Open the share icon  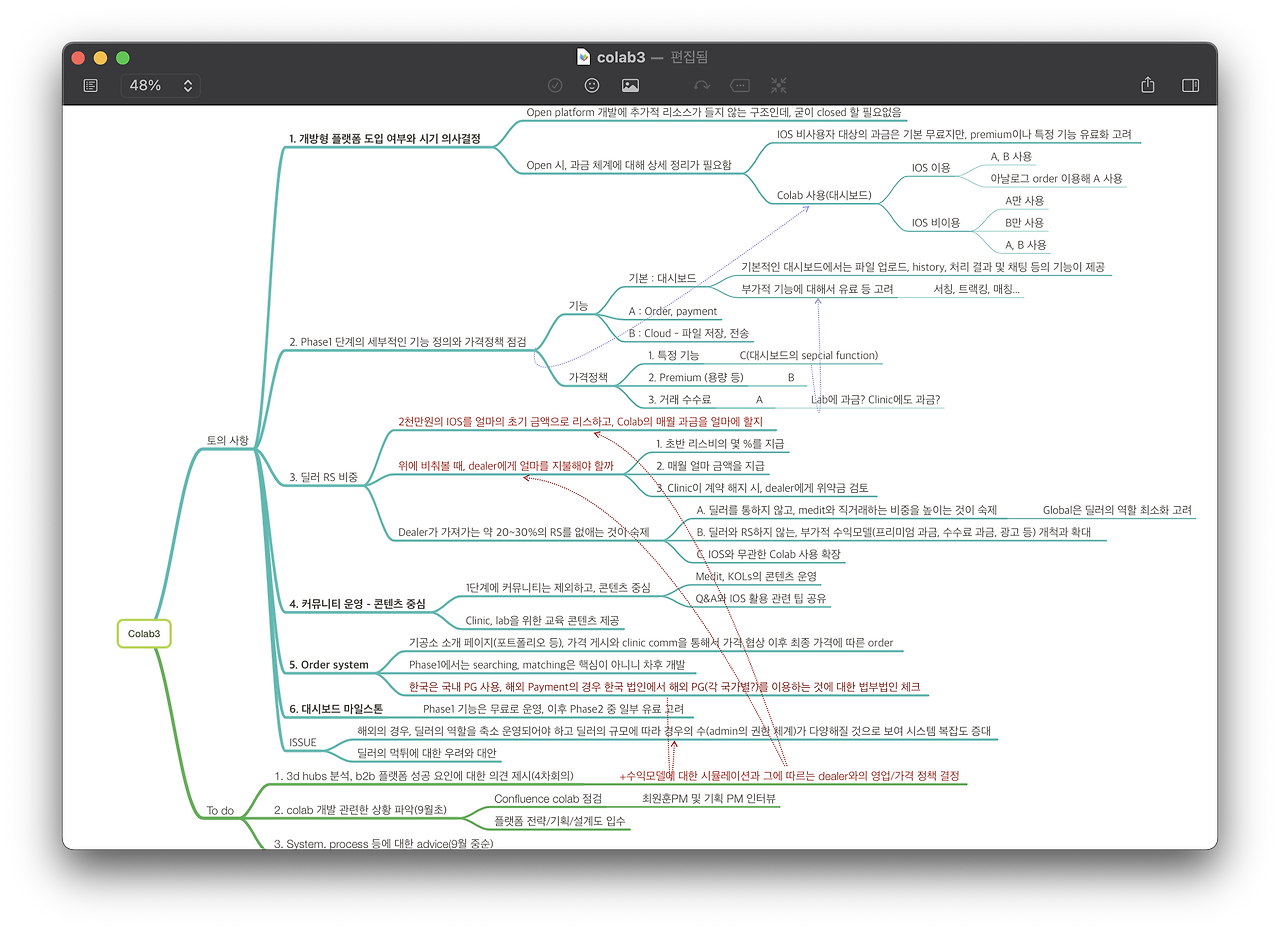pyautogui.click(x=1148, y=85)
